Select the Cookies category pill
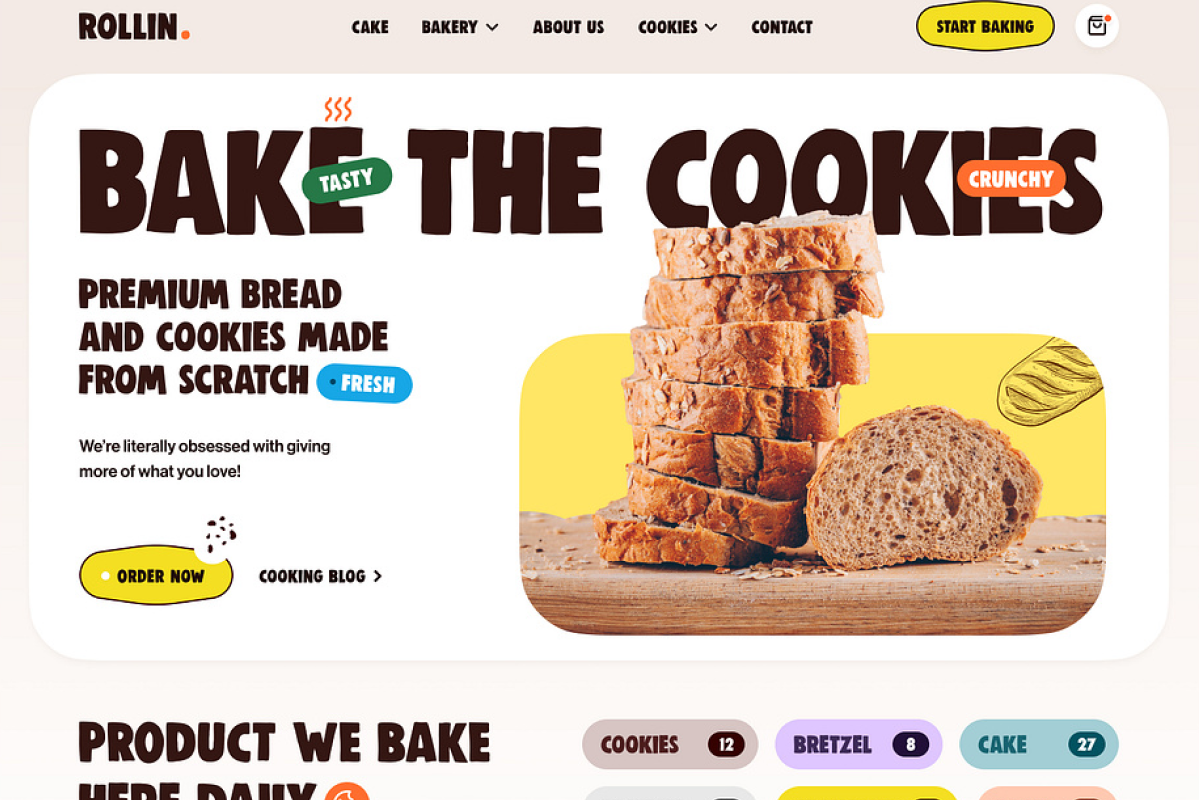This screenshot has width=1200, height=800. tap(670, 745)
